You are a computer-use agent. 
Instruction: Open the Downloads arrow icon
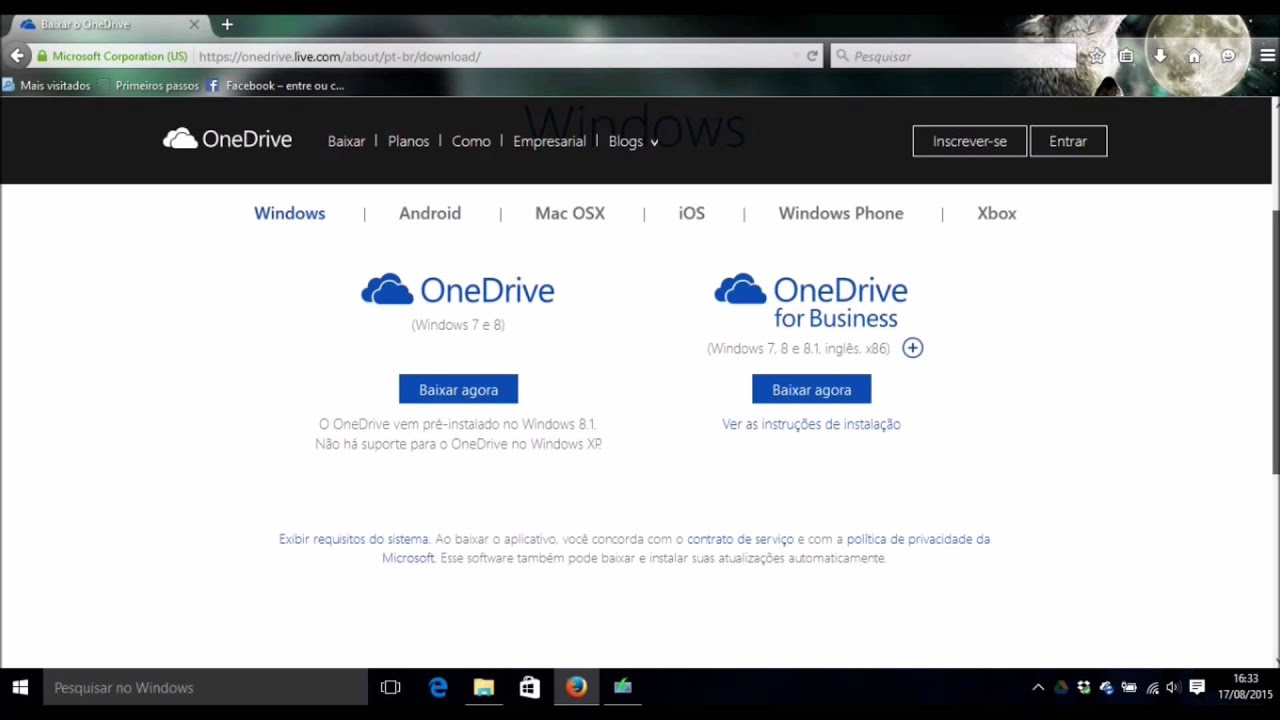point(1160,56)
